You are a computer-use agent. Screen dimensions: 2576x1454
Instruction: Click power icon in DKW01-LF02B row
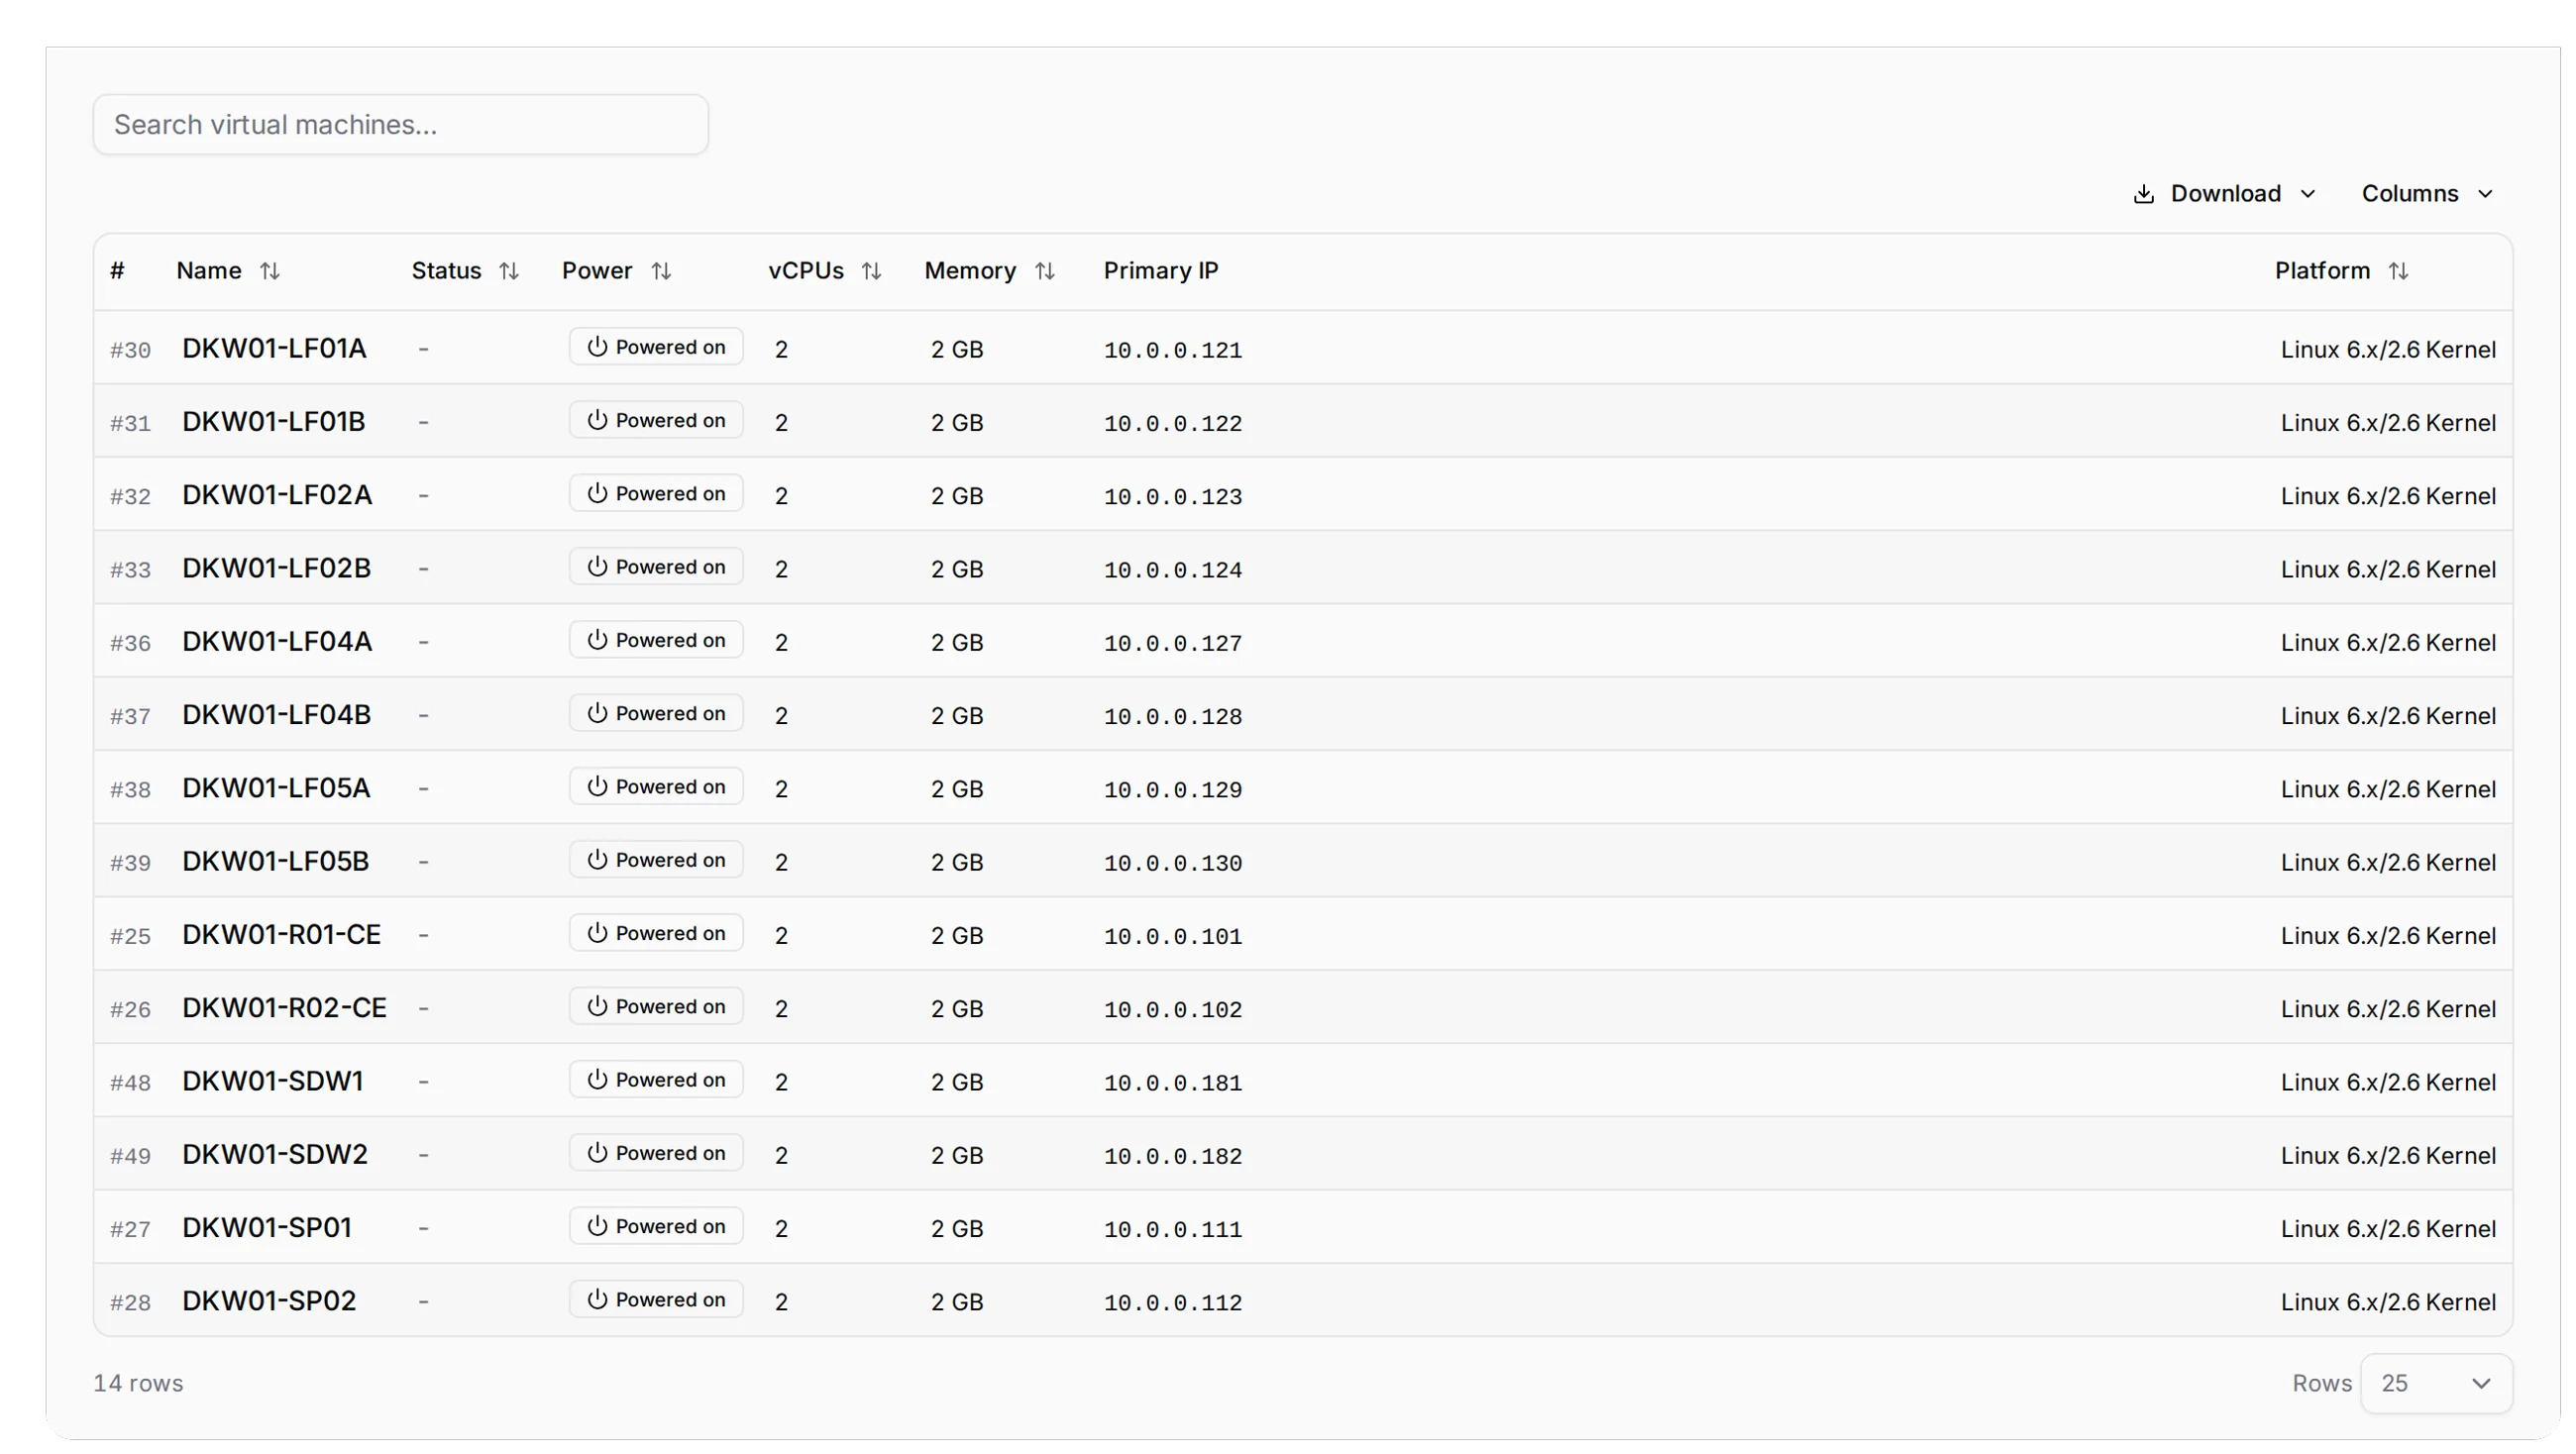pos(597,567)
